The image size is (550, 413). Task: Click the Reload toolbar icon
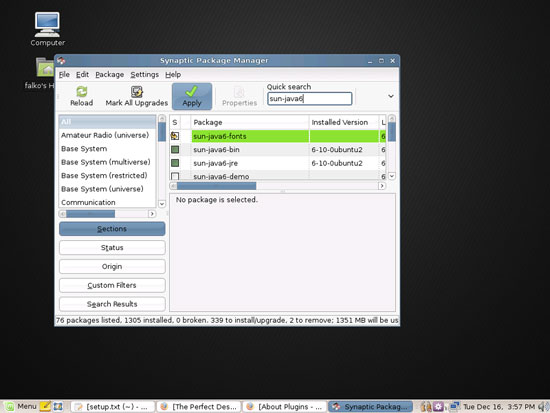click(82, 96)
